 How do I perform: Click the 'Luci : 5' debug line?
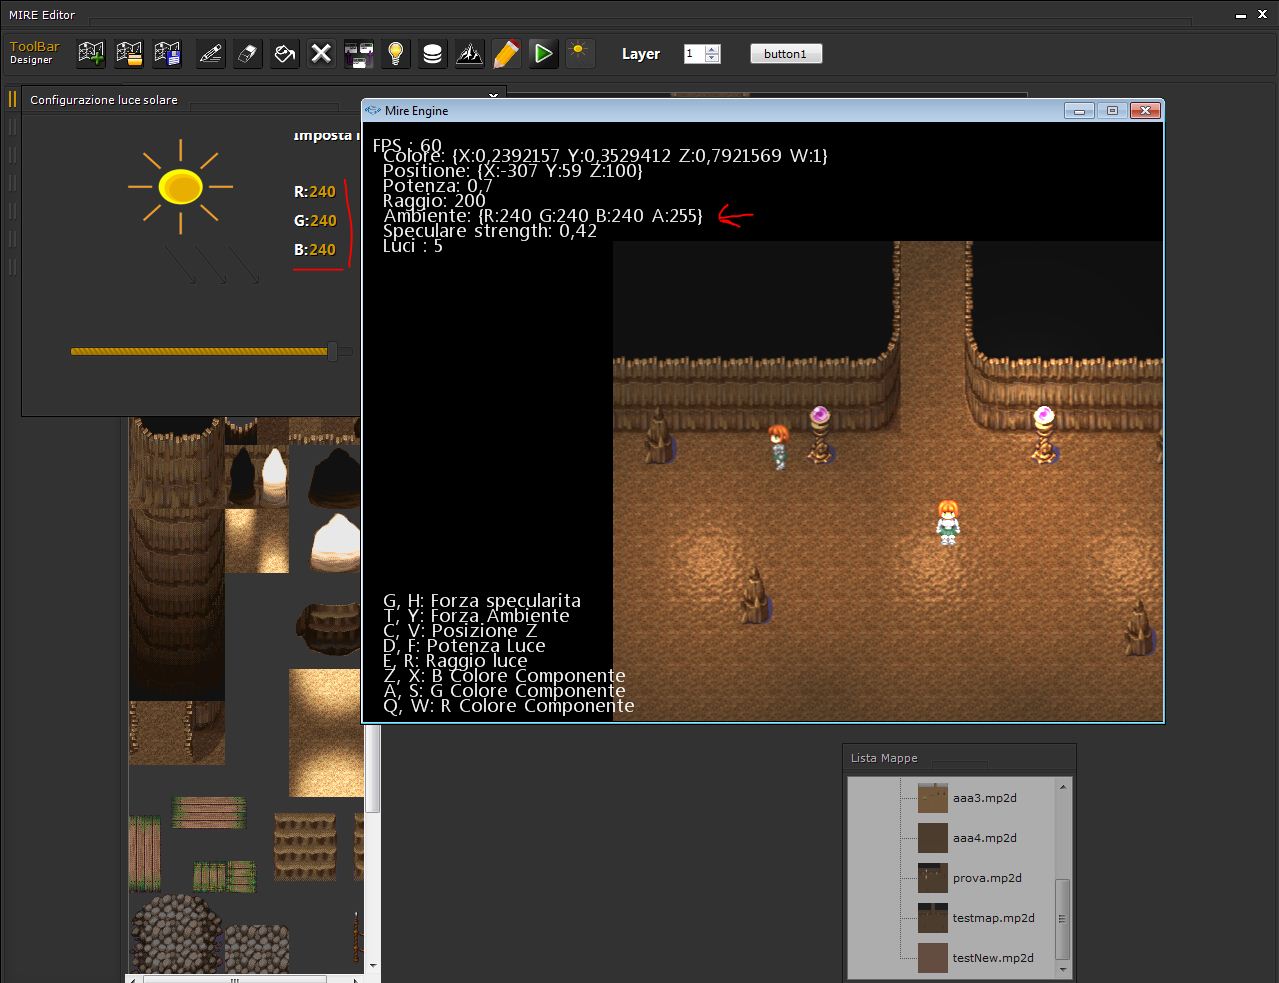413,246
